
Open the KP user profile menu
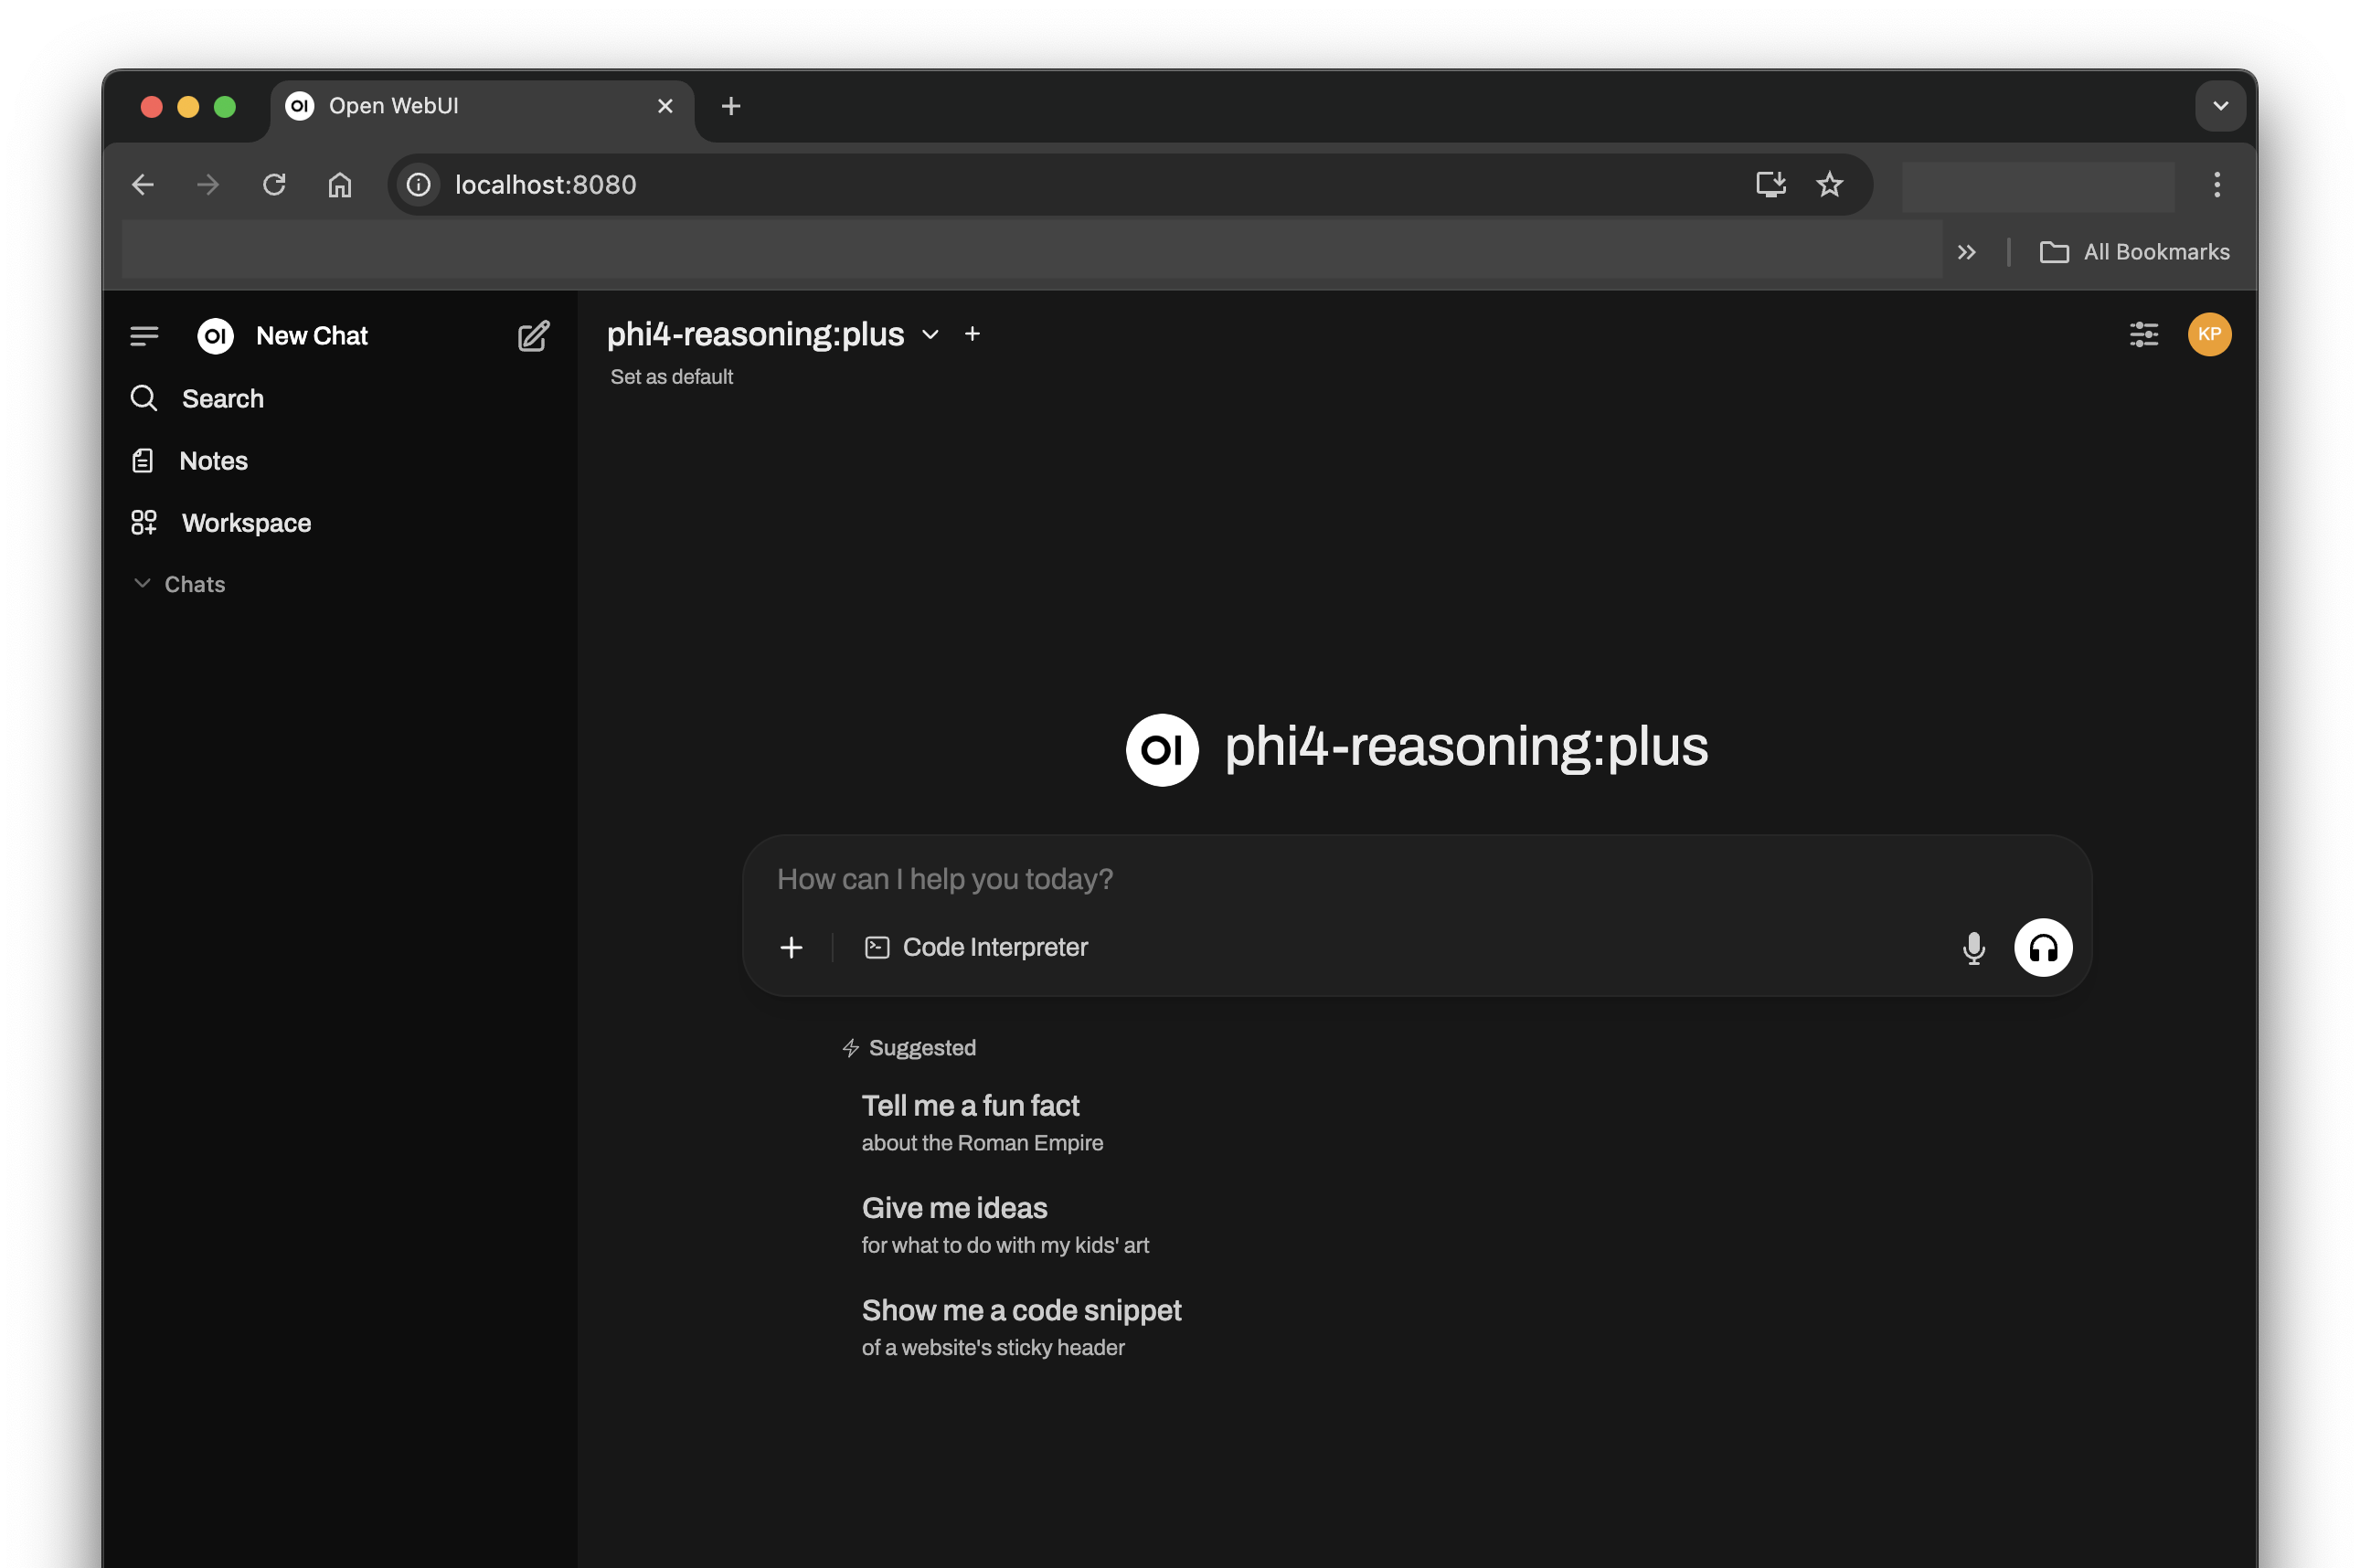pyautogui.click(x=2209, y=334)
